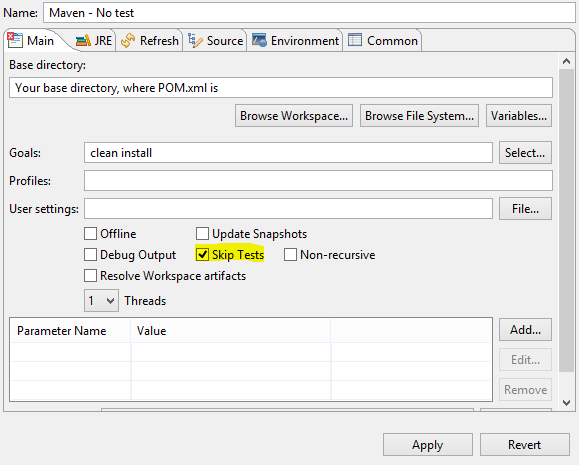579x465 pixels.
Task: Enable Update Snapshots option
Action: (x=202, y=233)
